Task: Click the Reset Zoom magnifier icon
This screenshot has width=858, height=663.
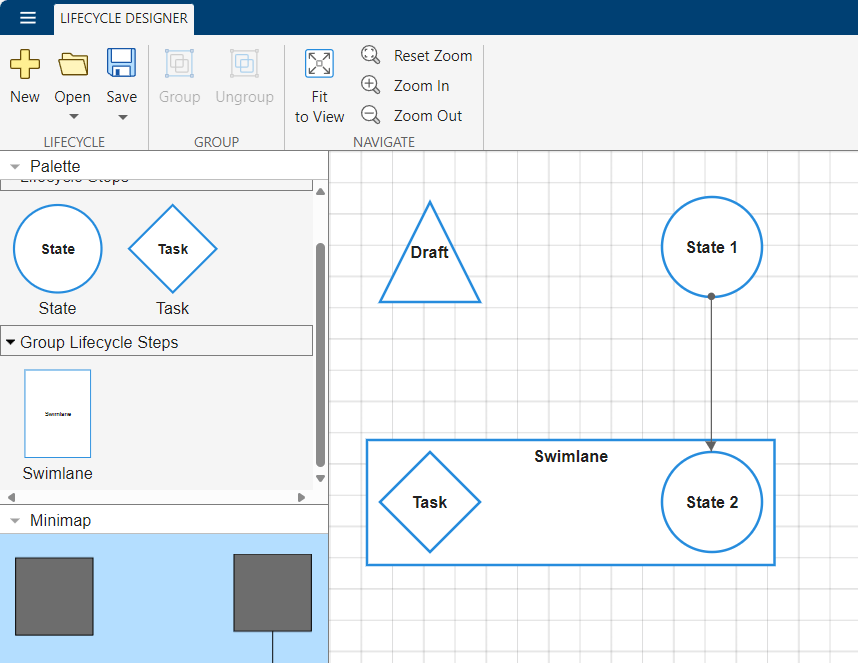Action: [x=370, y=55]
